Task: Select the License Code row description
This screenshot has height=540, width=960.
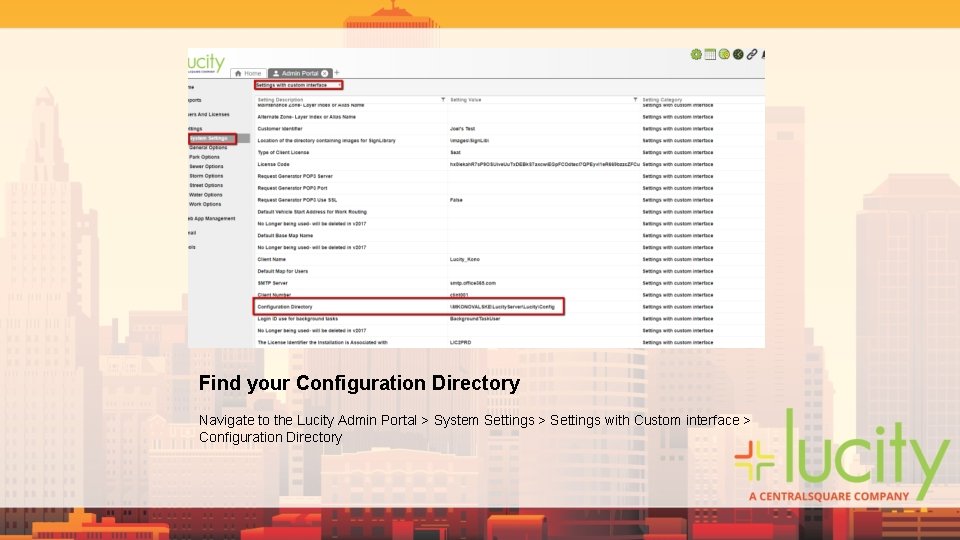Action: 273,164
